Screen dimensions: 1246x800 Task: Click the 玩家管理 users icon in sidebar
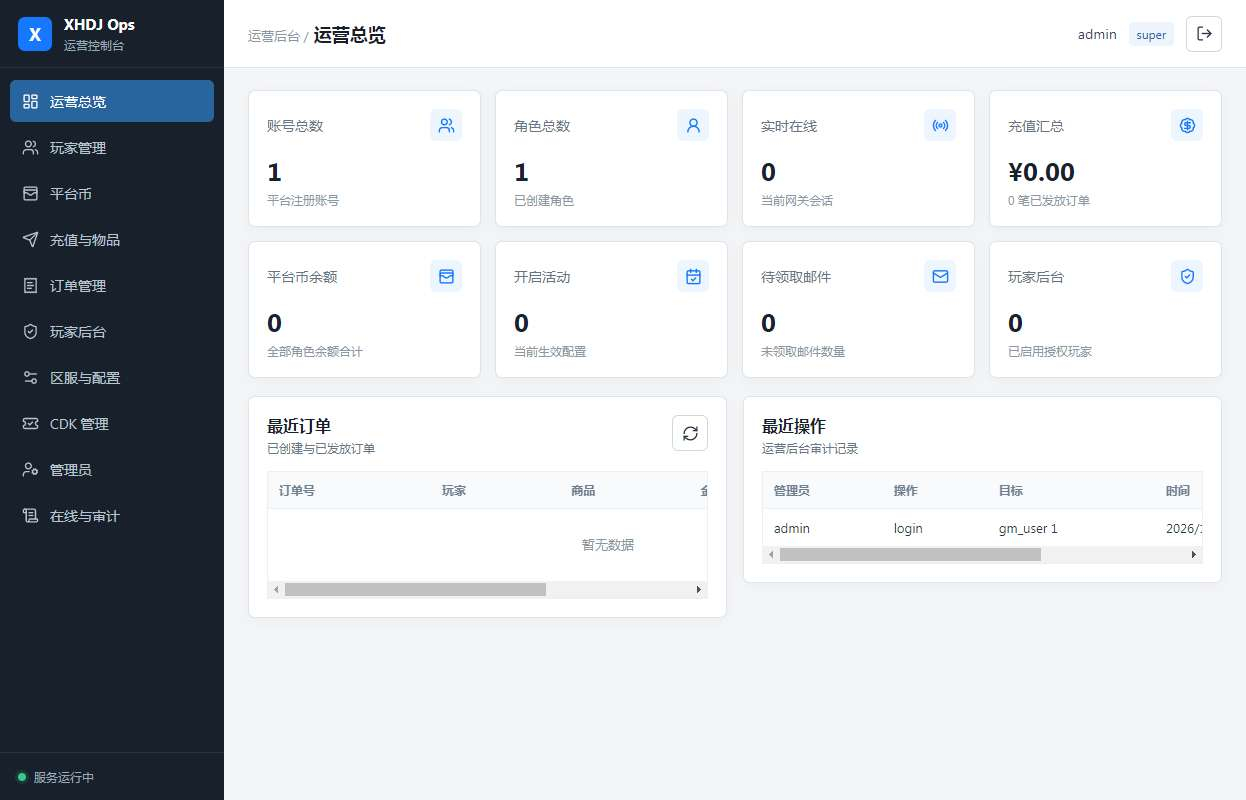coord(30,147)
